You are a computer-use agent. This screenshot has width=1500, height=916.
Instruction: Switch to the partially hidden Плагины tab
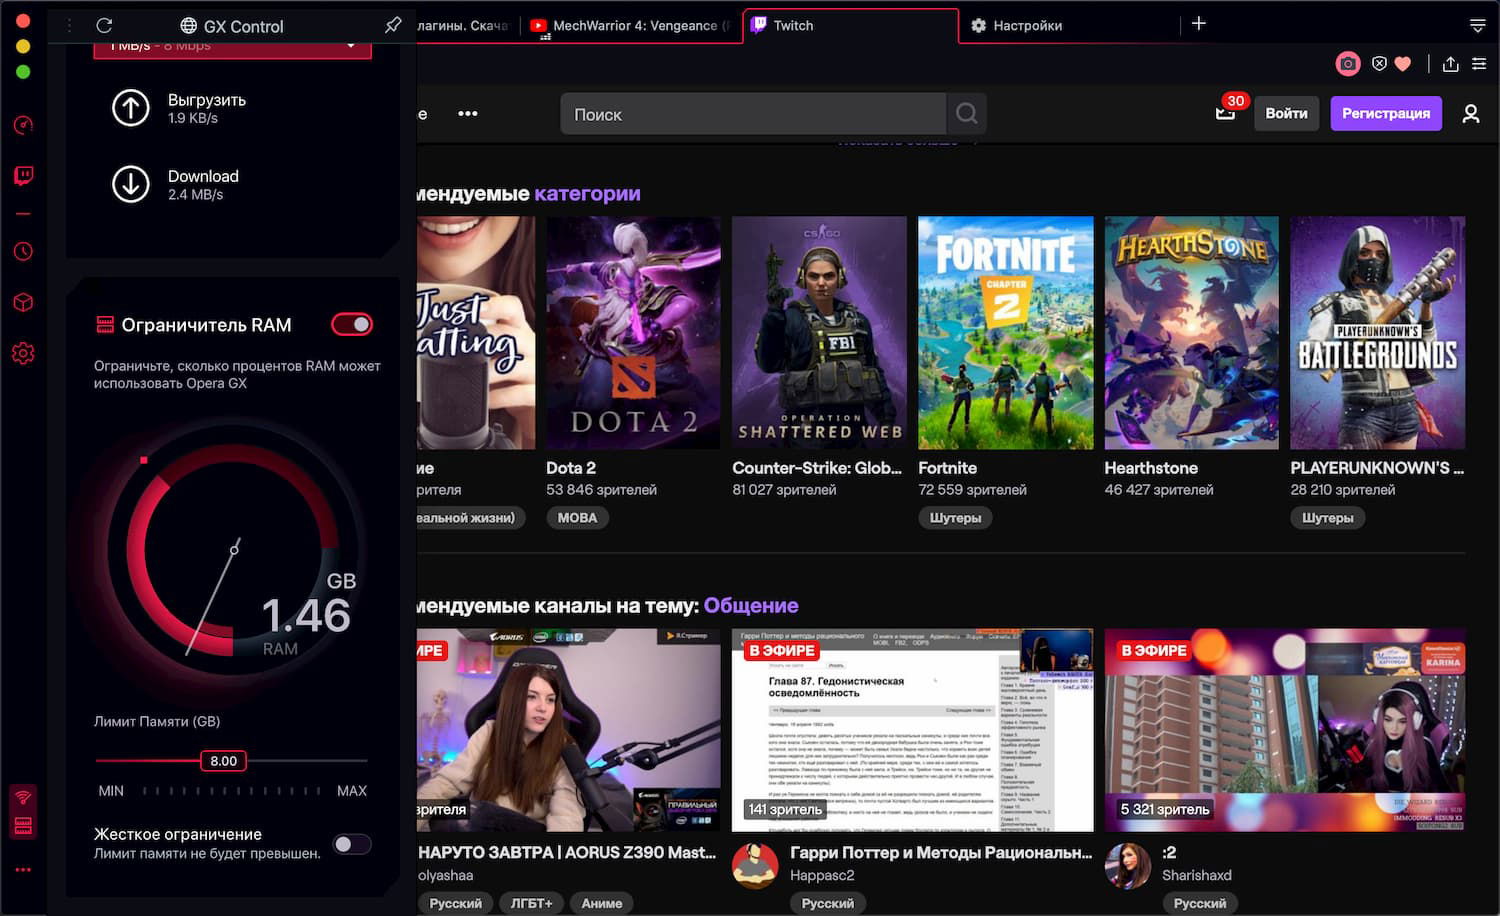pos(466,26)
